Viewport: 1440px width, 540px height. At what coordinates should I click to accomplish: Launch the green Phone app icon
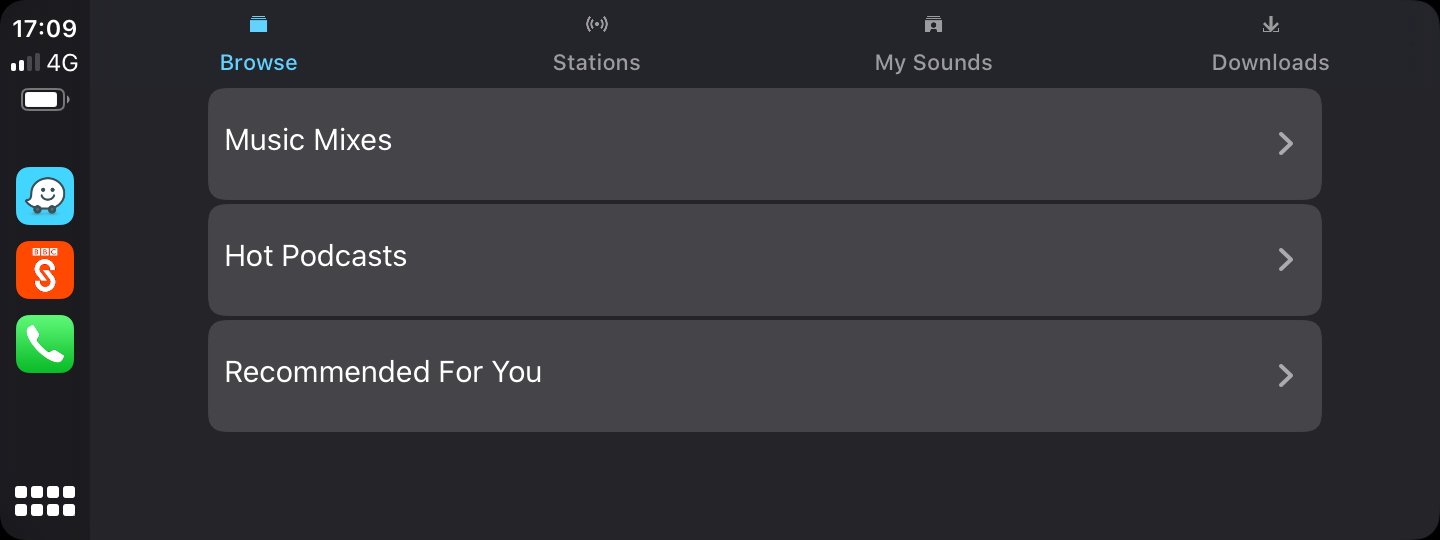pos(45,344)
